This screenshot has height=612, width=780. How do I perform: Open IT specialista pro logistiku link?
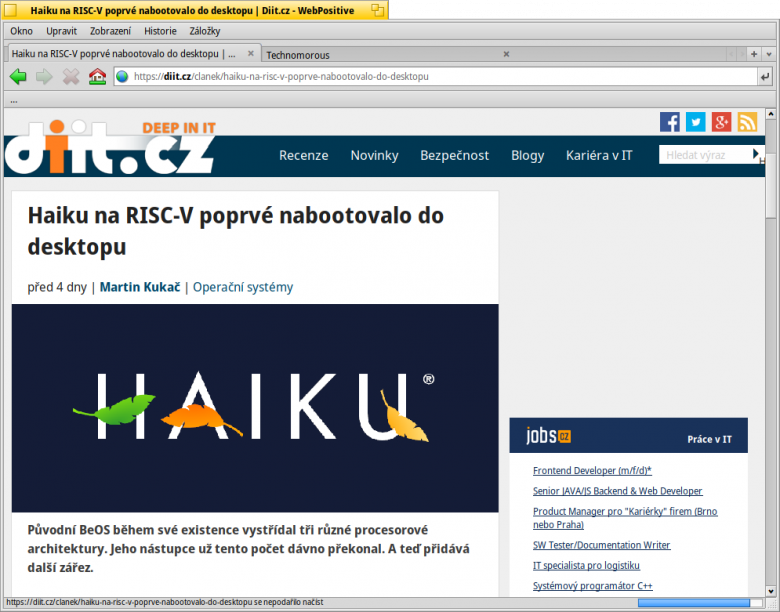pyautogui.click(x=586, y=565)
